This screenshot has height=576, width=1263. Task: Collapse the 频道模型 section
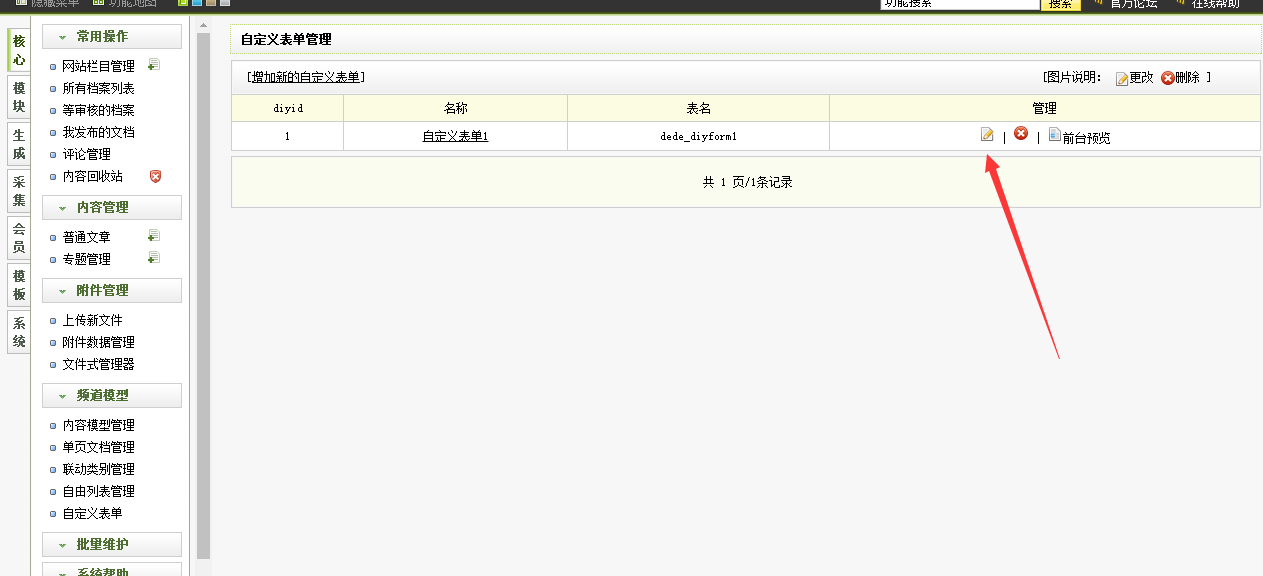tap(112, 395)
